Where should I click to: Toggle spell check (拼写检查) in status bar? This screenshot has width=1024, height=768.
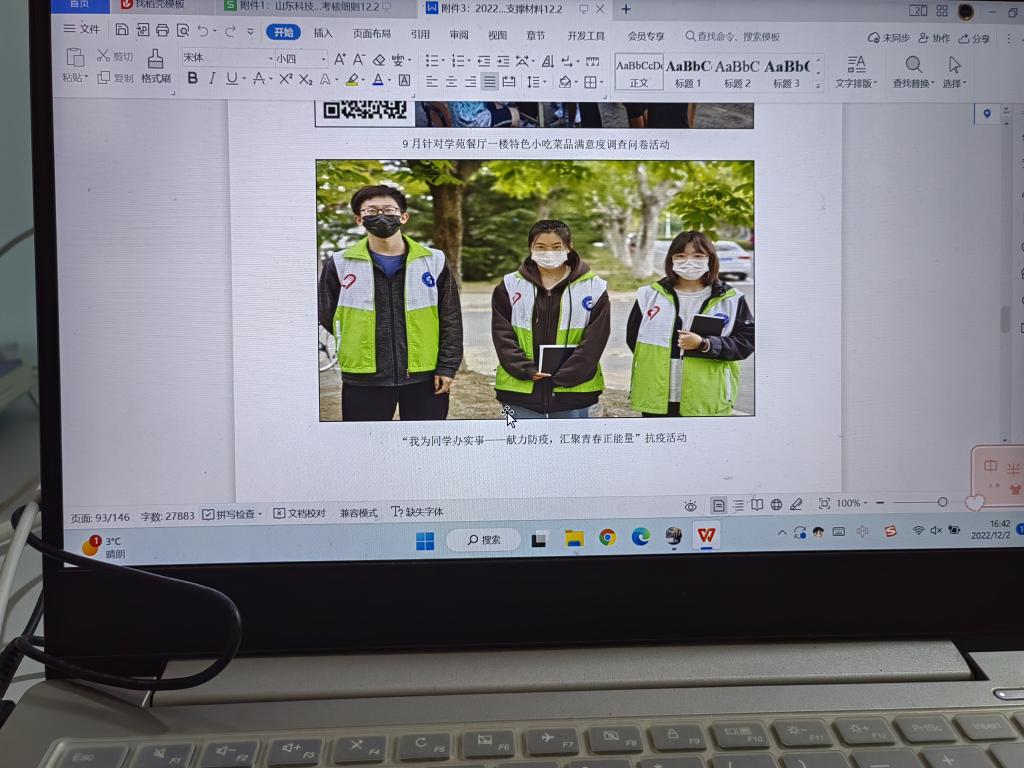point(232,513)
